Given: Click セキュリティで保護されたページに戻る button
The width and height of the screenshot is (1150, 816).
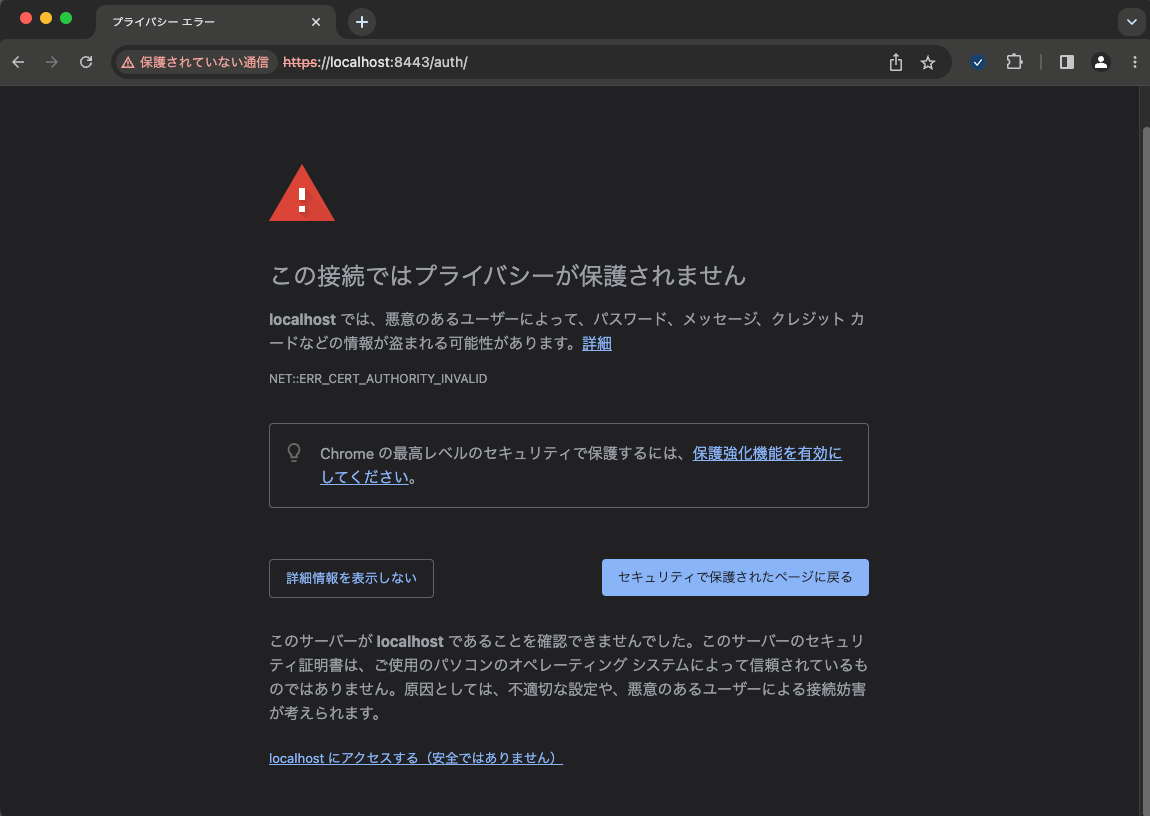Looking at the screenshot, I should 735,578.
